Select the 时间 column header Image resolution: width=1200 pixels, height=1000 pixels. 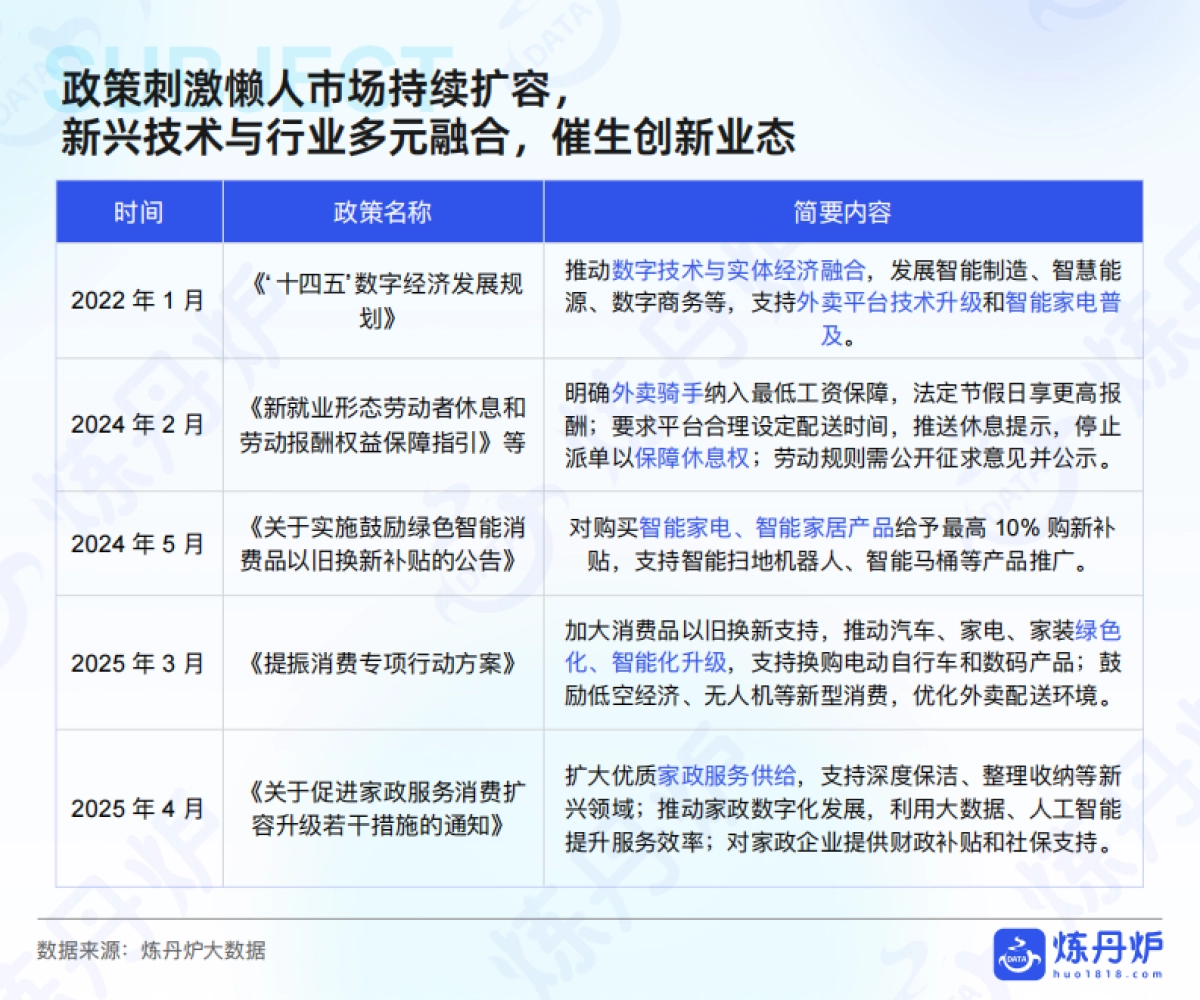pos(139,211)
